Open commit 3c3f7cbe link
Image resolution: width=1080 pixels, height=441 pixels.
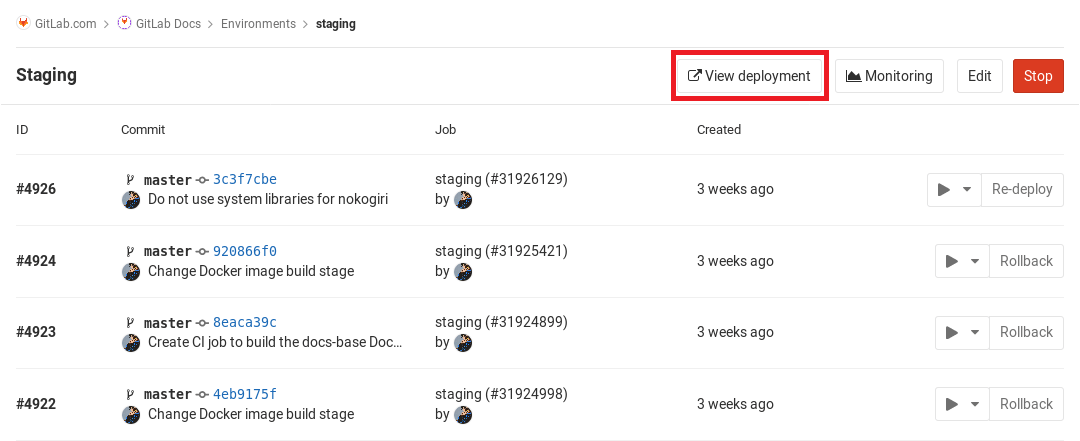245,180
